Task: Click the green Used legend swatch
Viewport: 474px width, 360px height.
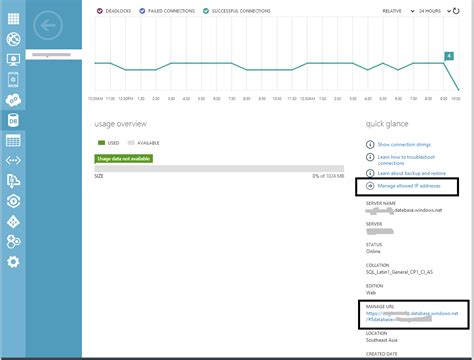Action: [101, 143]
